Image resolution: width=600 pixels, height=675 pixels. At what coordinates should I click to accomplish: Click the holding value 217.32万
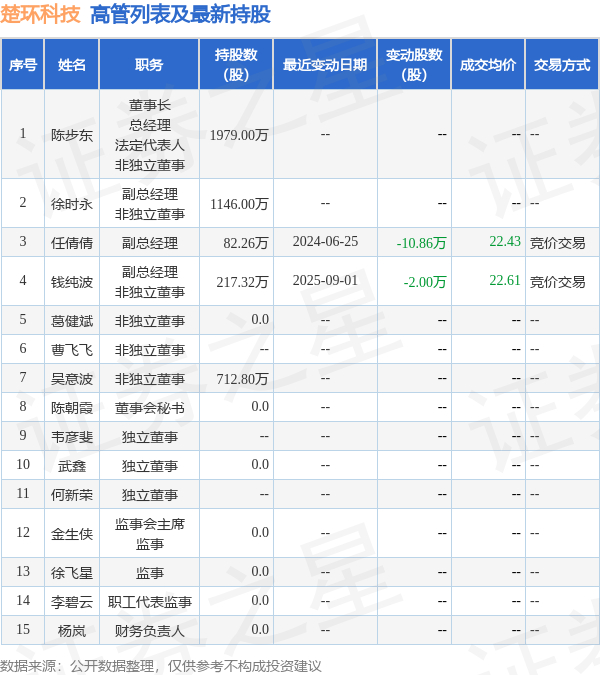242,282
